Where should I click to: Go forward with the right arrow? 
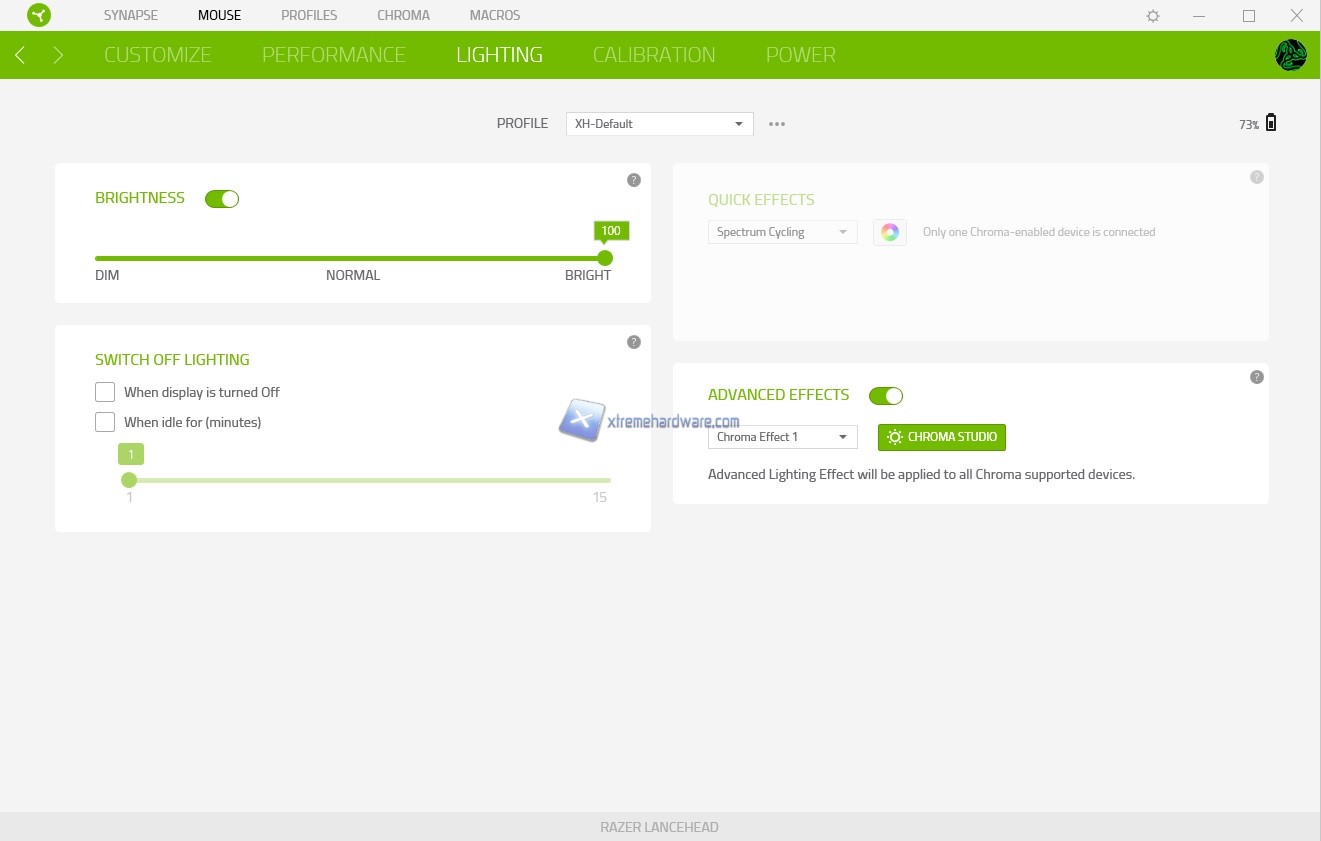(x=58, y=55)
